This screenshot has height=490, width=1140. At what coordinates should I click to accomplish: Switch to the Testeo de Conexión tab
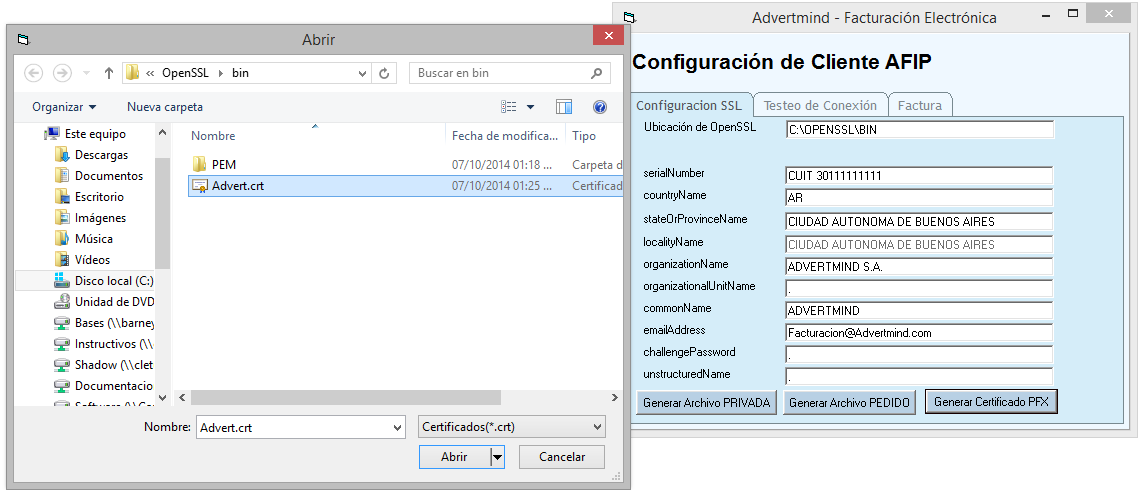click(x=820, y=105)
